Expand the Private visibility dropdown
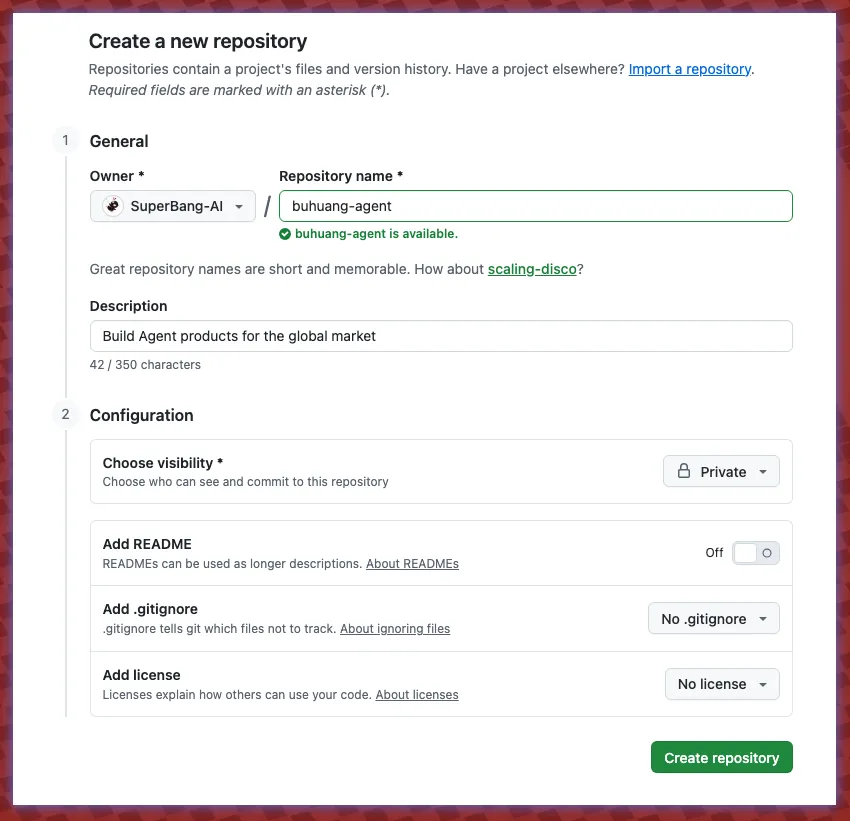Viewport: 850px width, 821px height. pyautogui.click(x=721, y=472)
